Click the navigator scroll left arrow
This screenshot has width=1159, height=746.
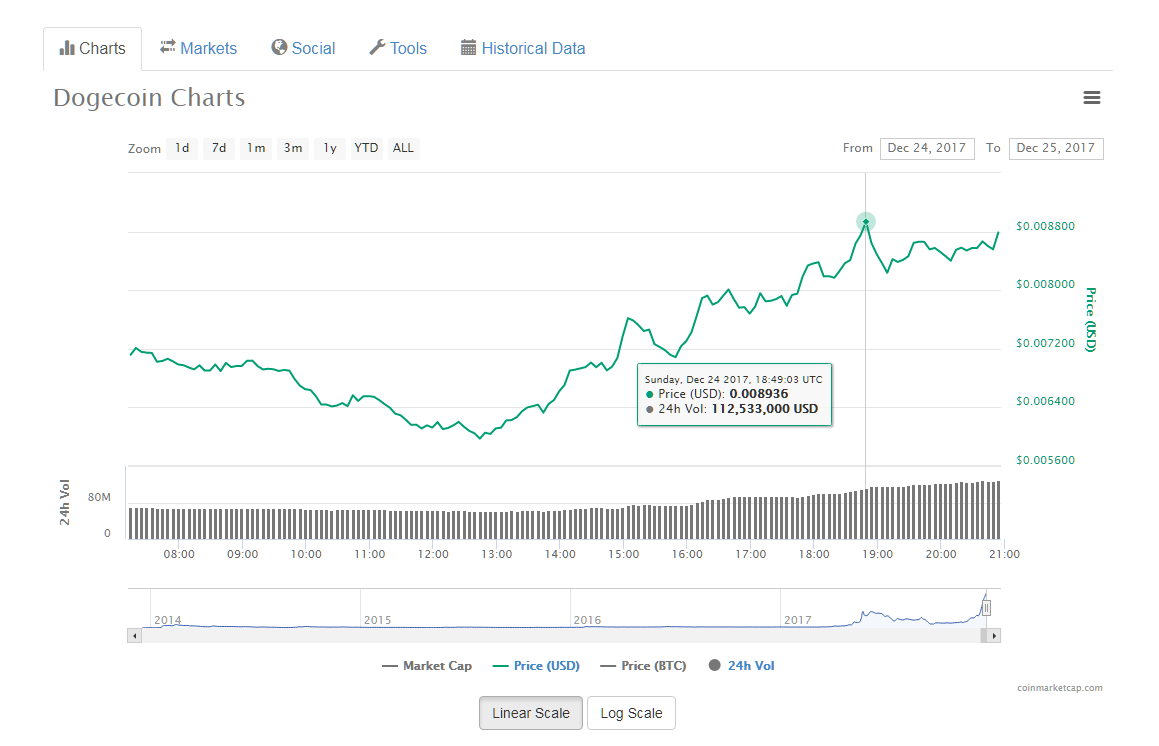[133, 635]
